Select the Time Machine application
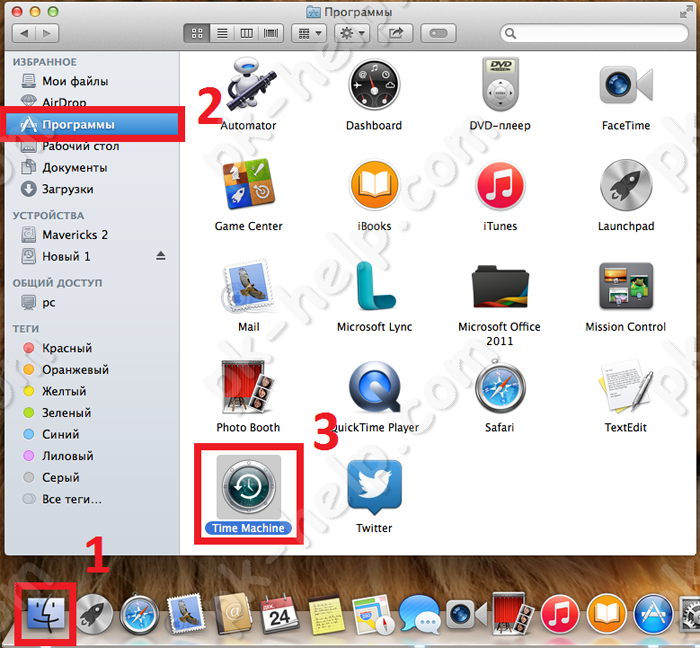700x648 pixels. (249, 487)
